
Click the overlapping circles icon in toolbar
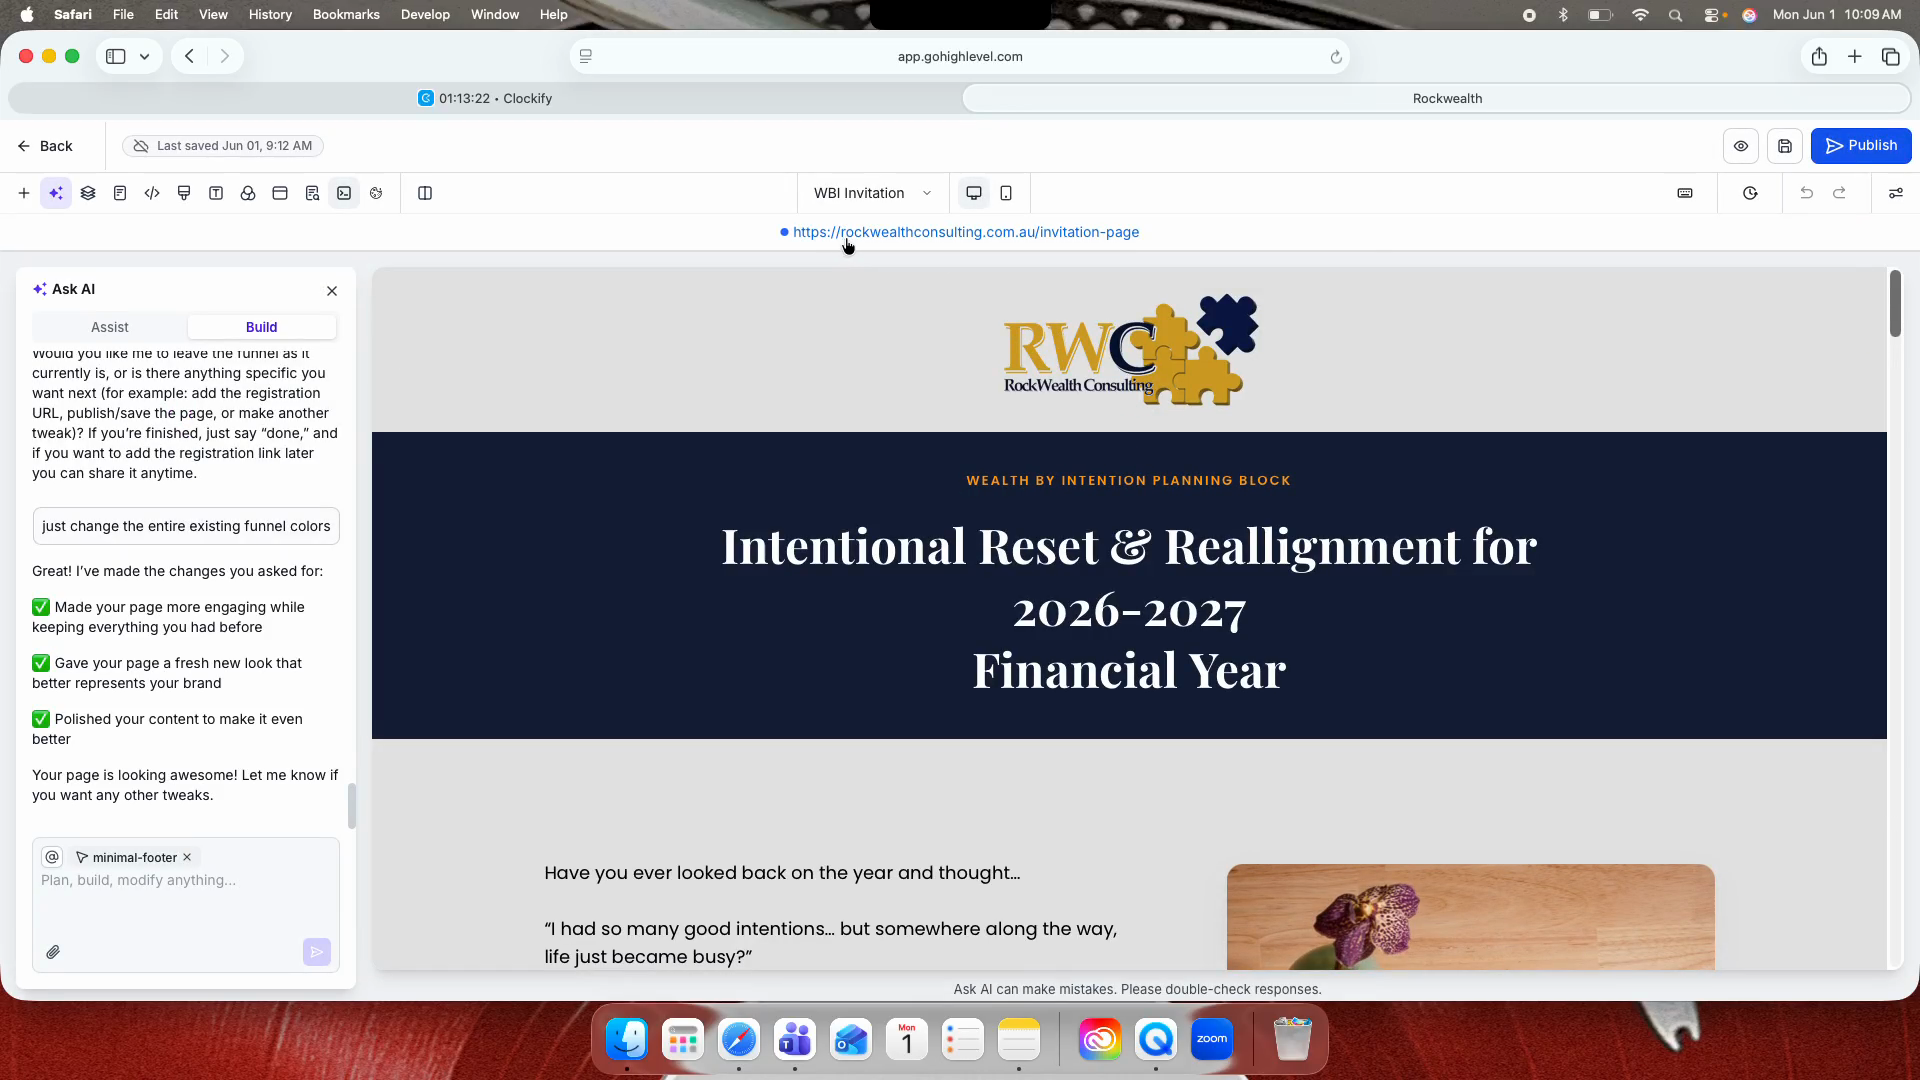(248, 193)
